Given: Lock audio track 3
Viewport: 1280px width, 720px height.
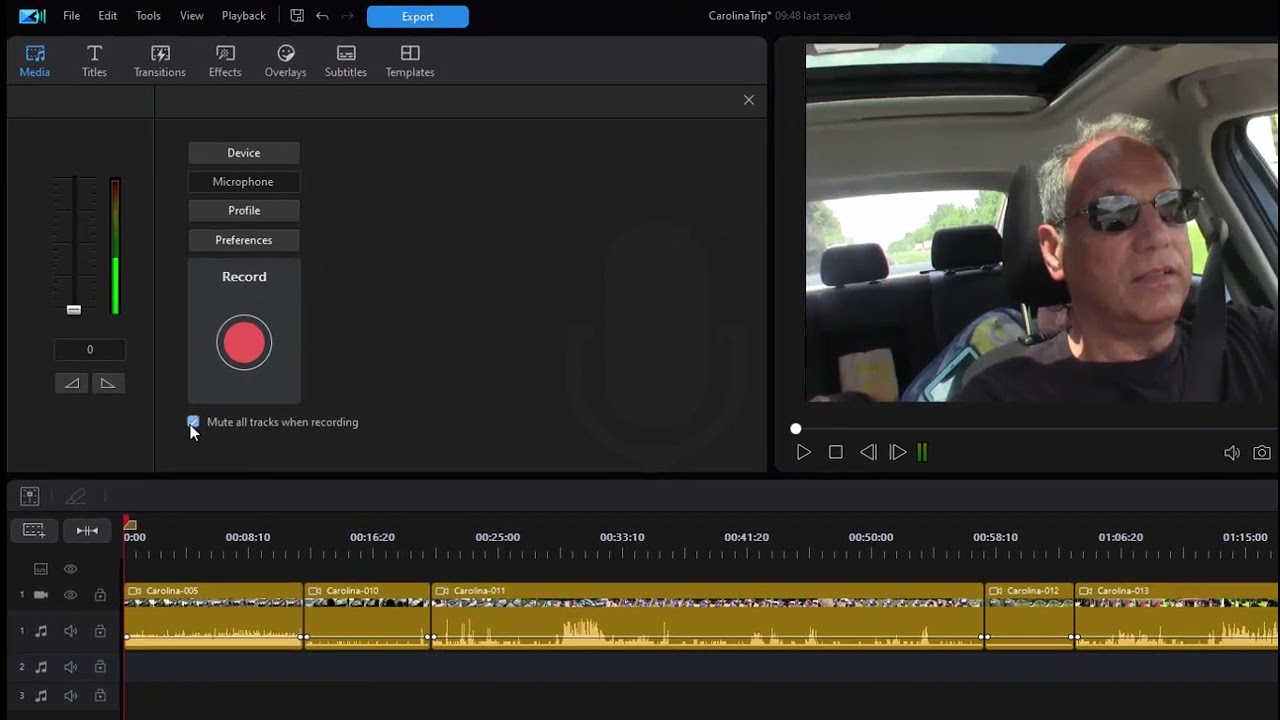Looking at the screenshot, I should pos(100,696).
